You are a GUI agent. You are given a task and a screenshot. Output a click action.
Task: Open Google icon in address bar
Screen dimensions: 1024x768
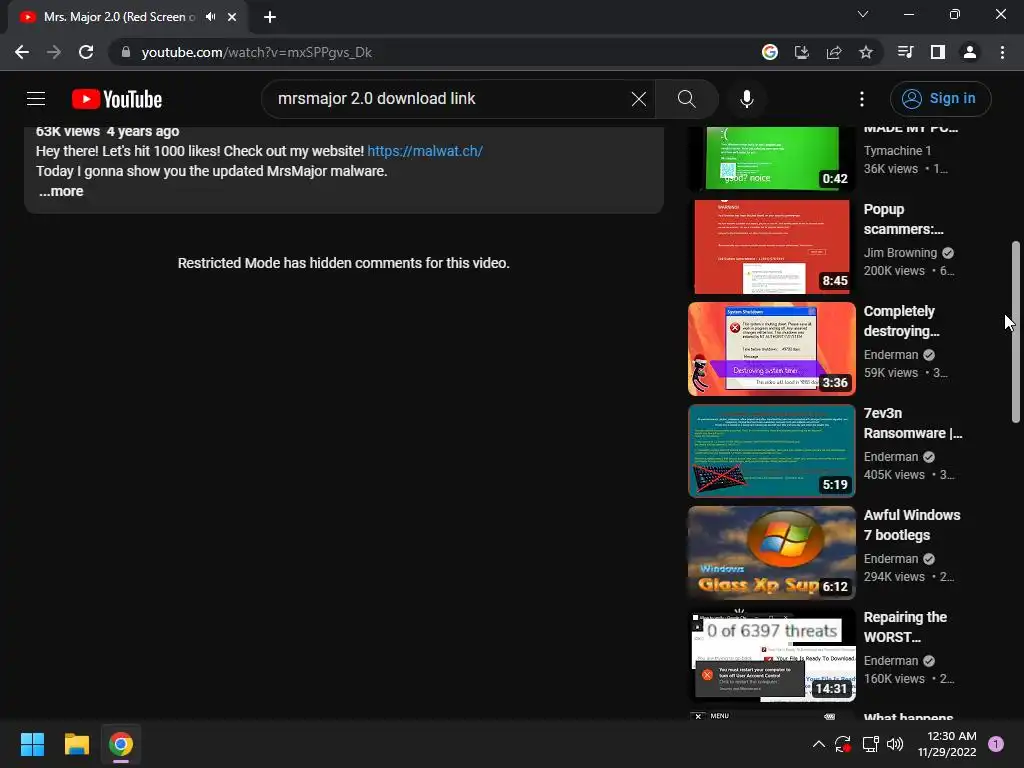[769, 52]
